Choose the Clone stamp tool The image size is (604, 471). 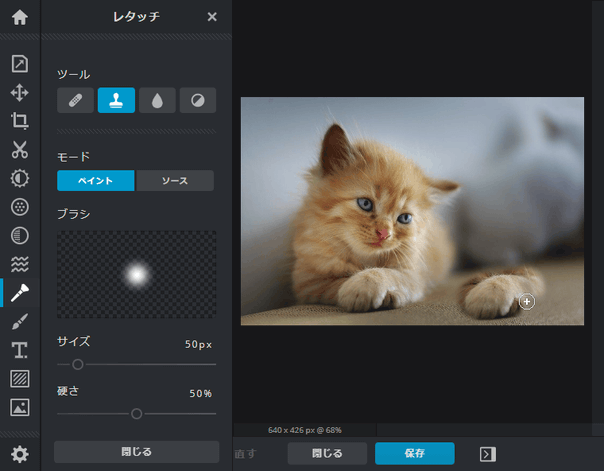(x=116, y=101)
